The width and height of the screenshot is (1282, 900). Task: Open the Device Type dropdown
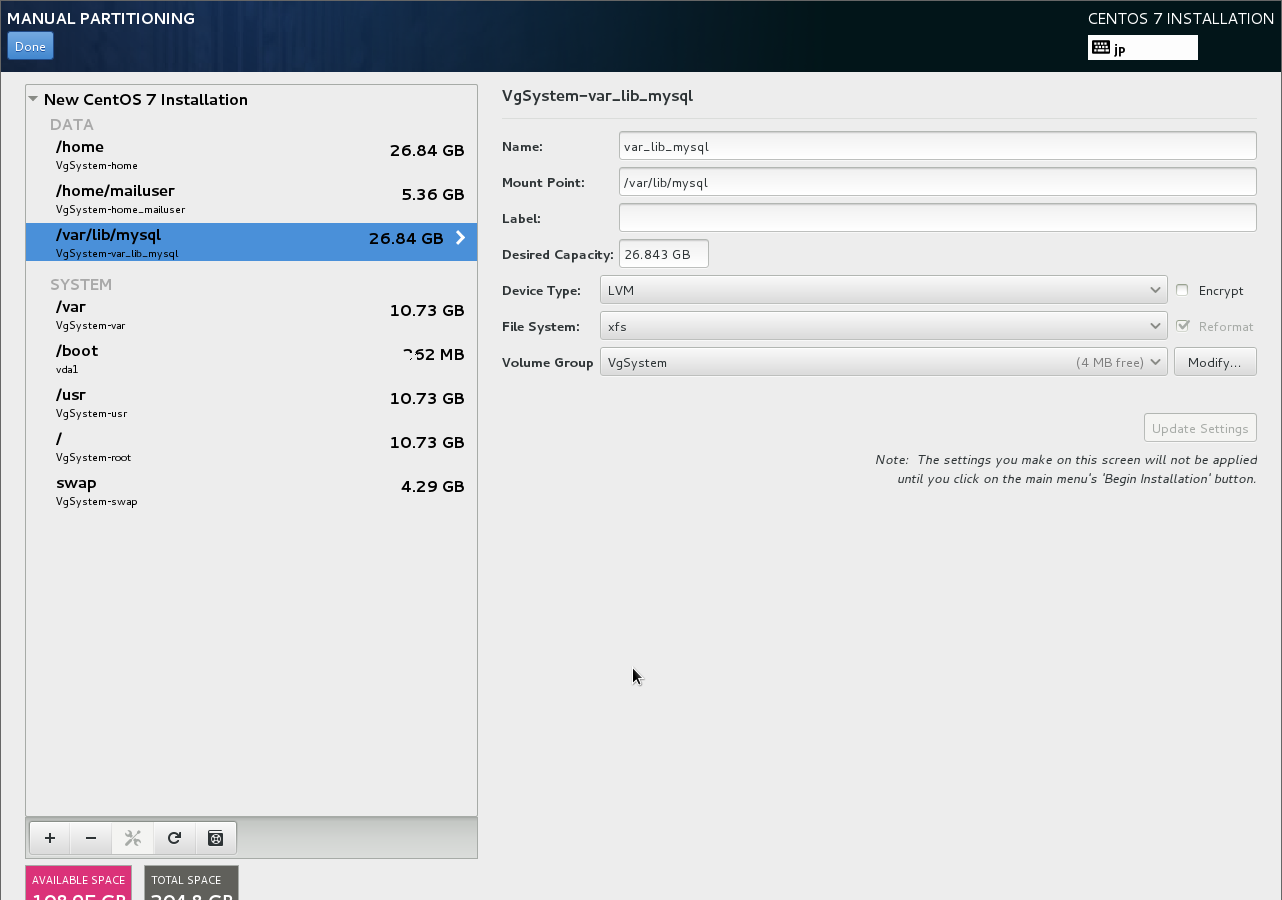pos(883,290)
